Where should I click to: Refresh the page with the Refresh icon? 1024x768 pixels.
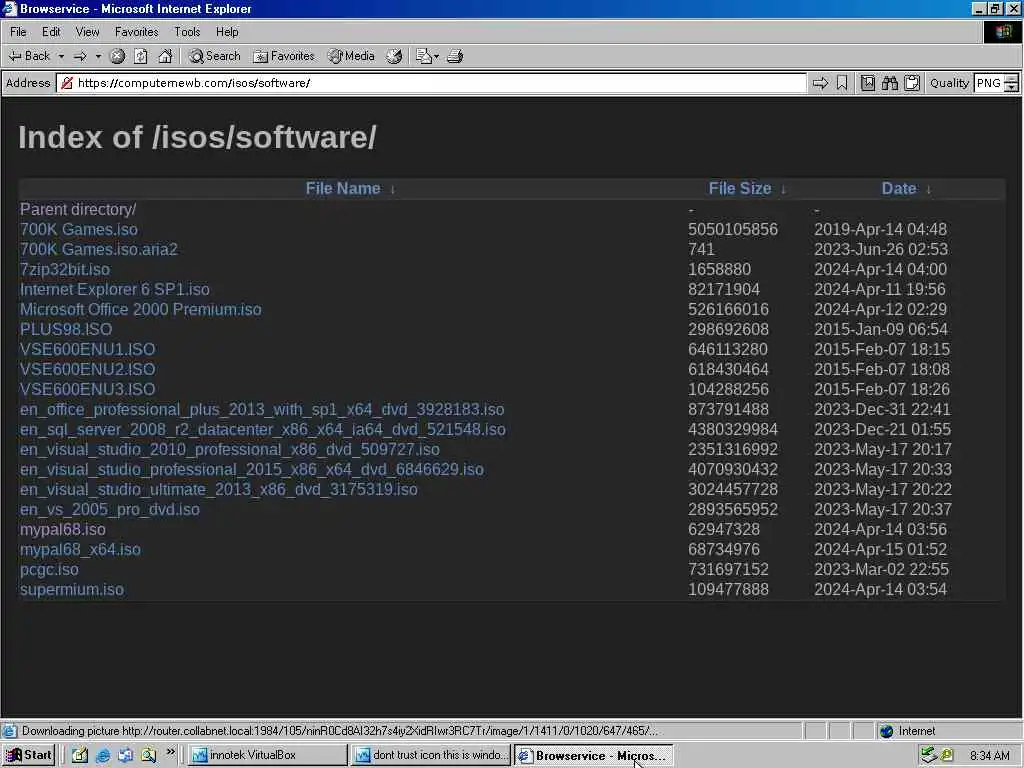tap(141, 56)
